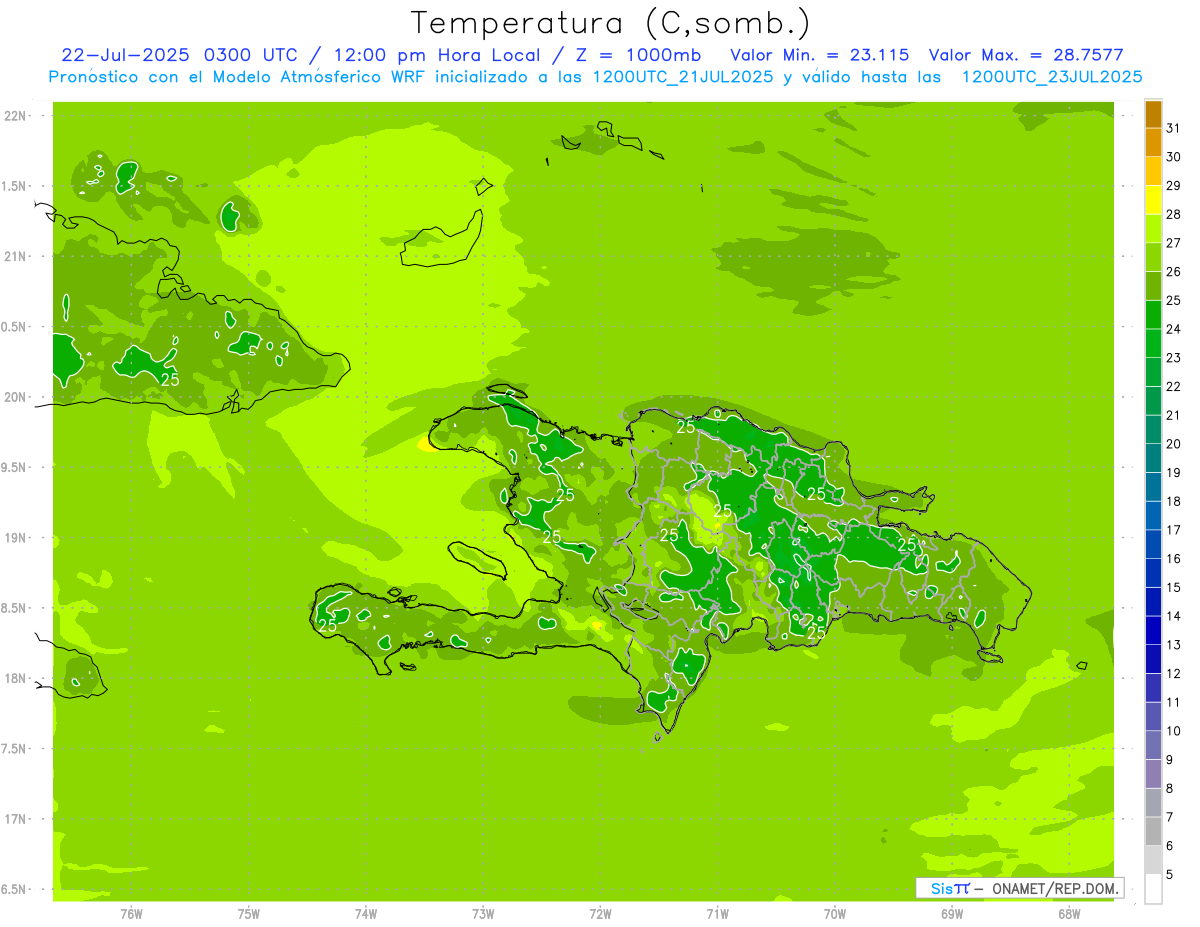Click the "72W" longitude axis label
Viewport: 1200px width, 927px height.
pos(600,914)
